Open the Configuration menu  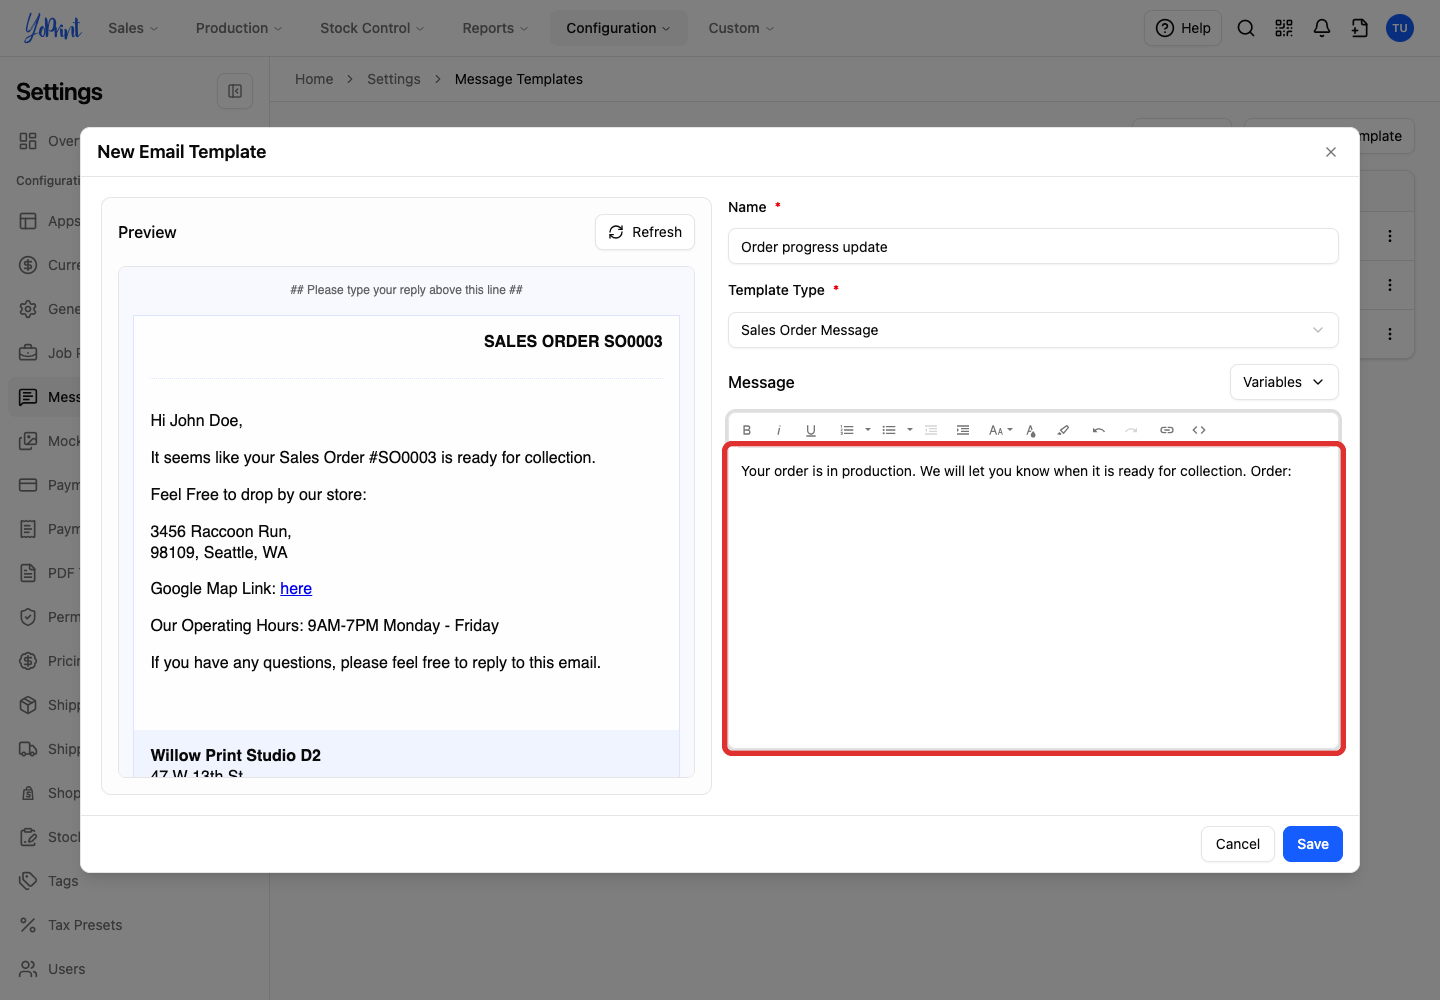pos(618,28)
